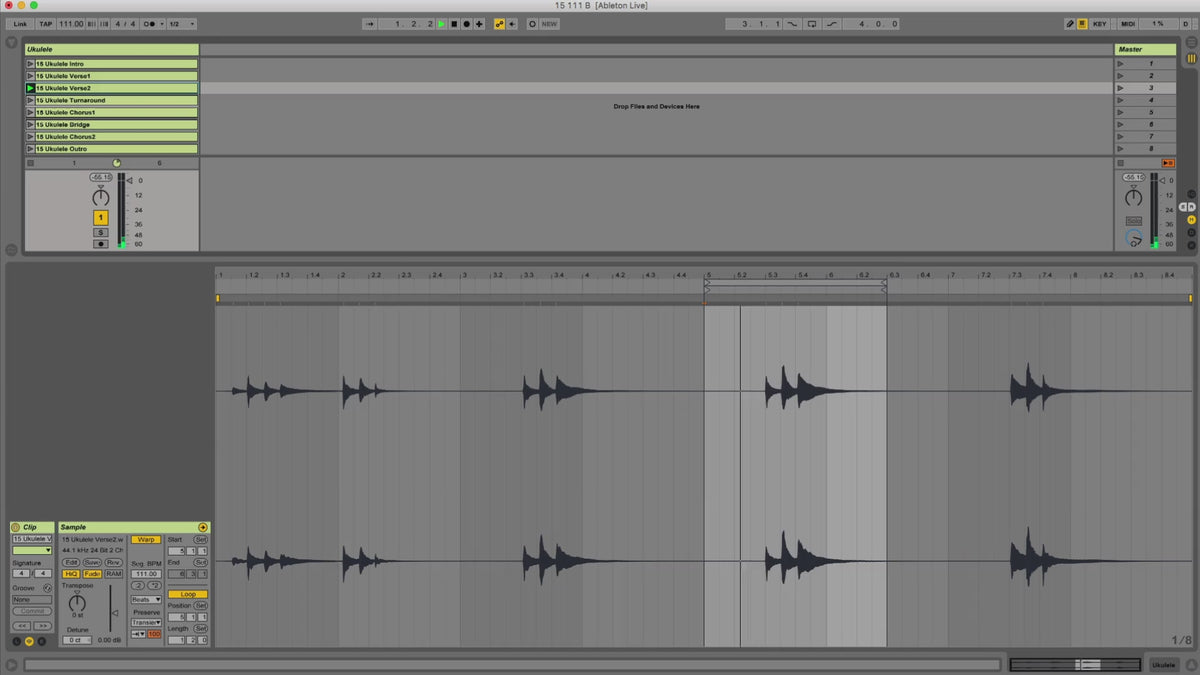Launch Master scene 5
Viewport: 1200px width, 675px height.
(1119, 112)
